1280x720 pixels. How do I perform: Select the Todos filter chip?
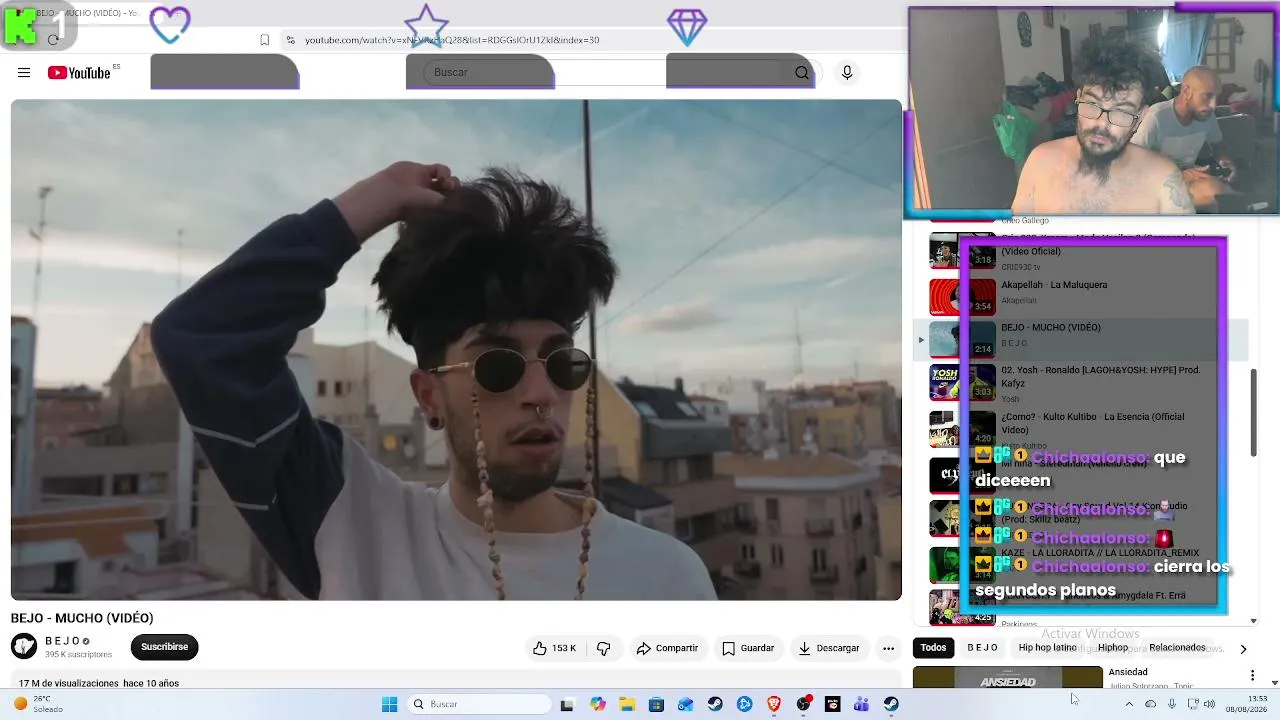[933, 648]
